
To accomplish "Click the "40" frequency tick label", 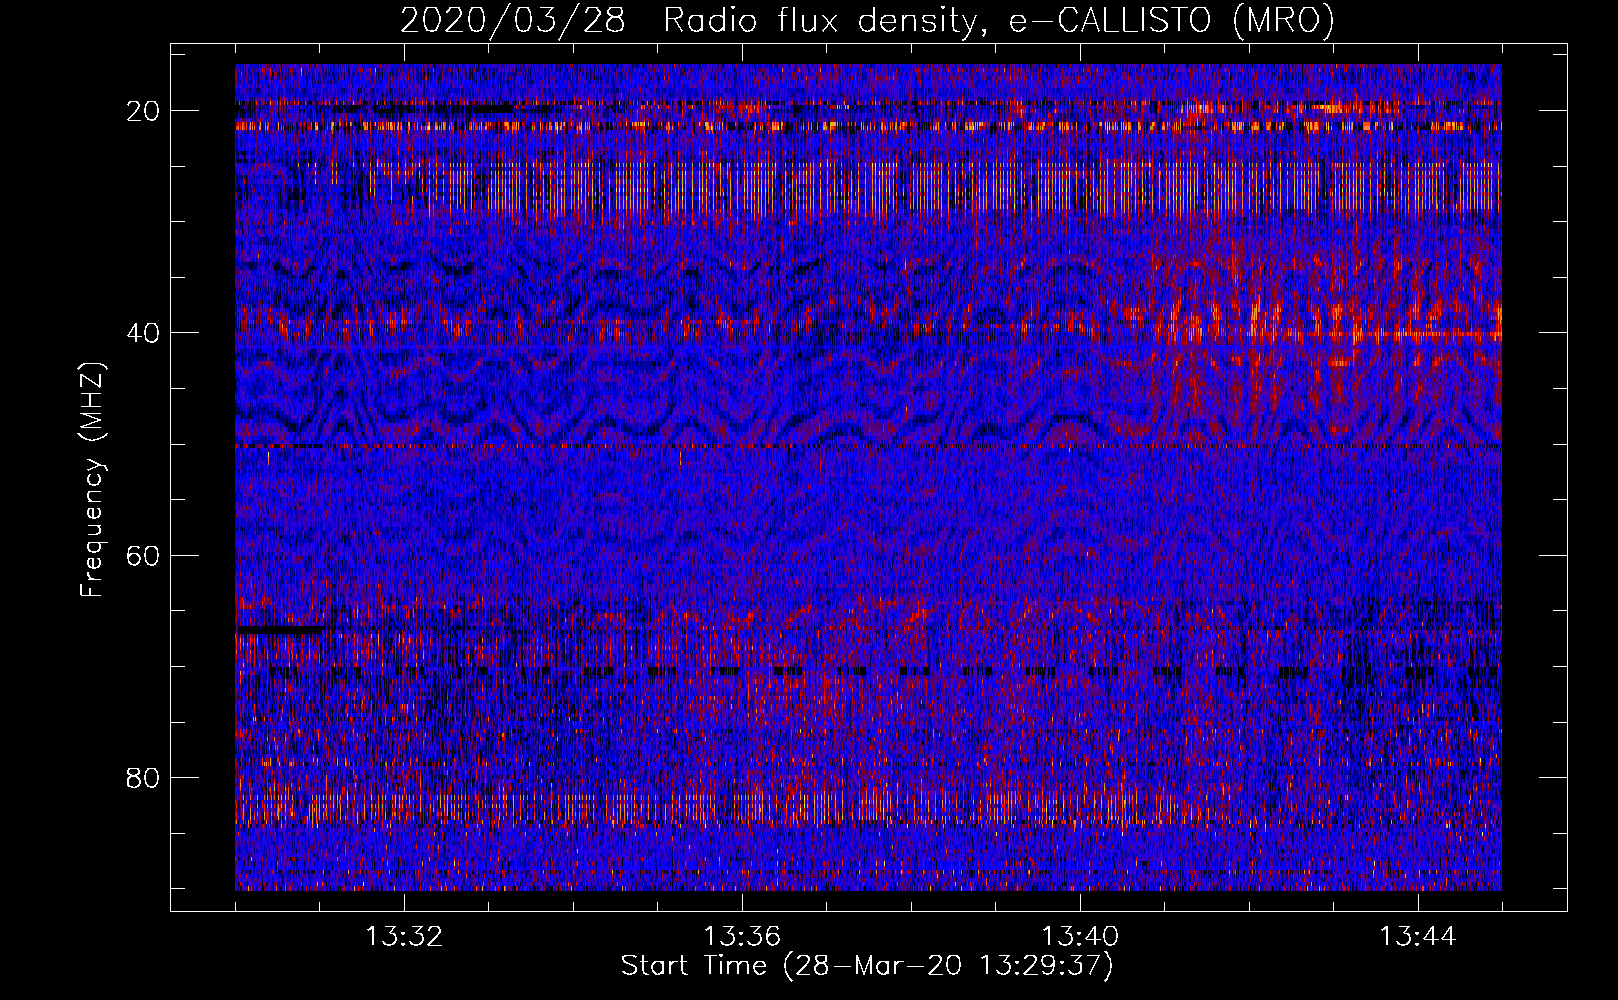I will pos(144,333).
